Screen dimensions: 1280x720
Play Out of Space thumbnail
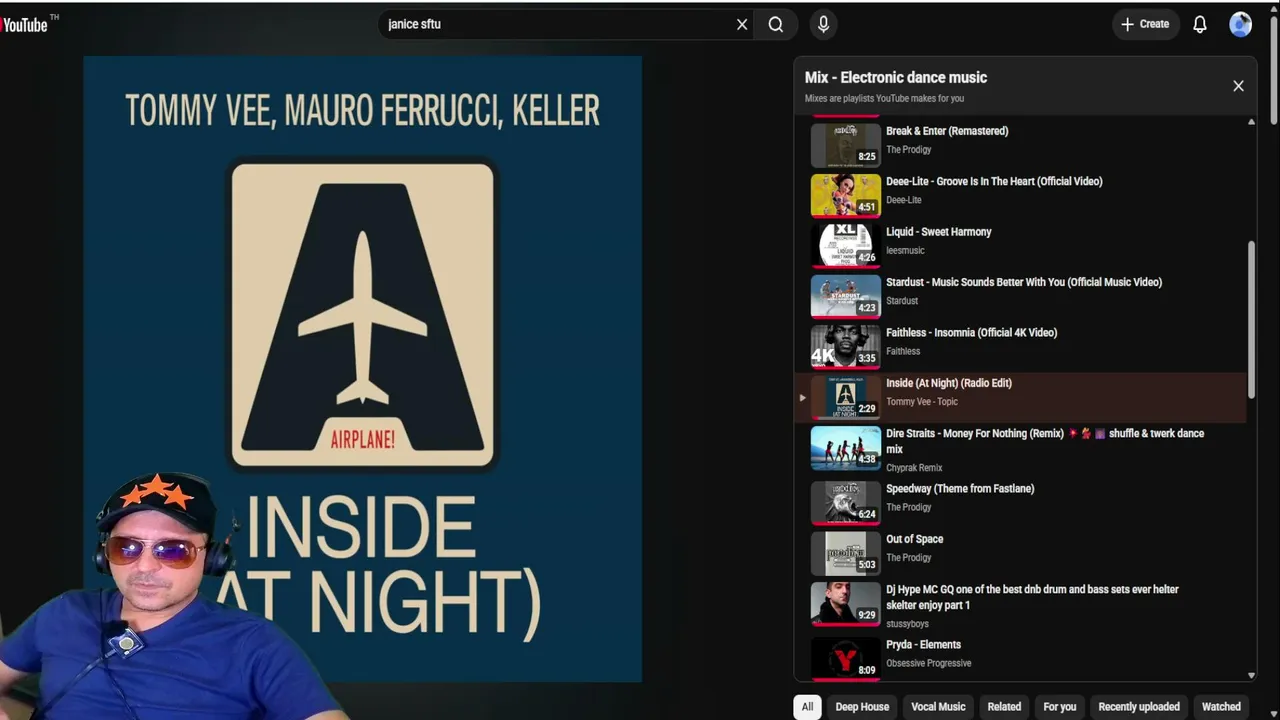tap(846, 554)
